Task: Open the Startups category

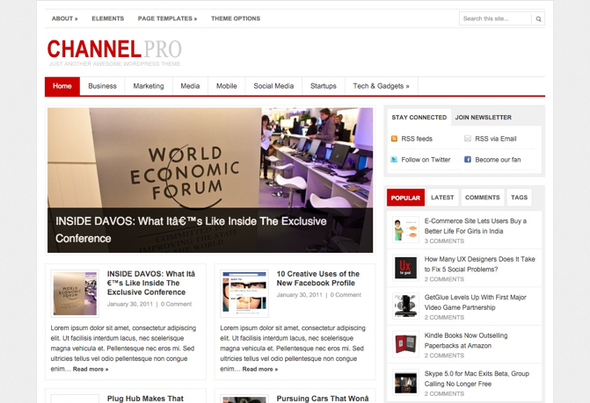Action: pyautogui.click(x=323, y=86)
